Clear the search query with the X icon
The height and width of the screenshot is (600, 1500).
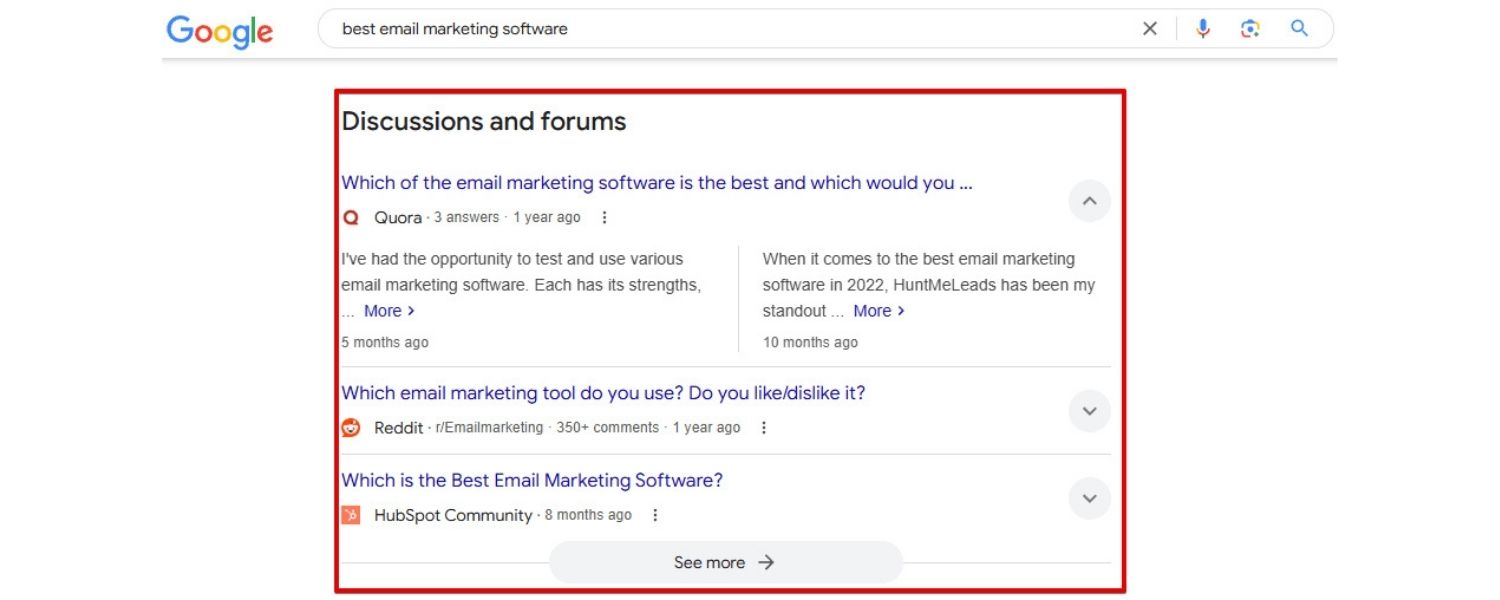1149,28
